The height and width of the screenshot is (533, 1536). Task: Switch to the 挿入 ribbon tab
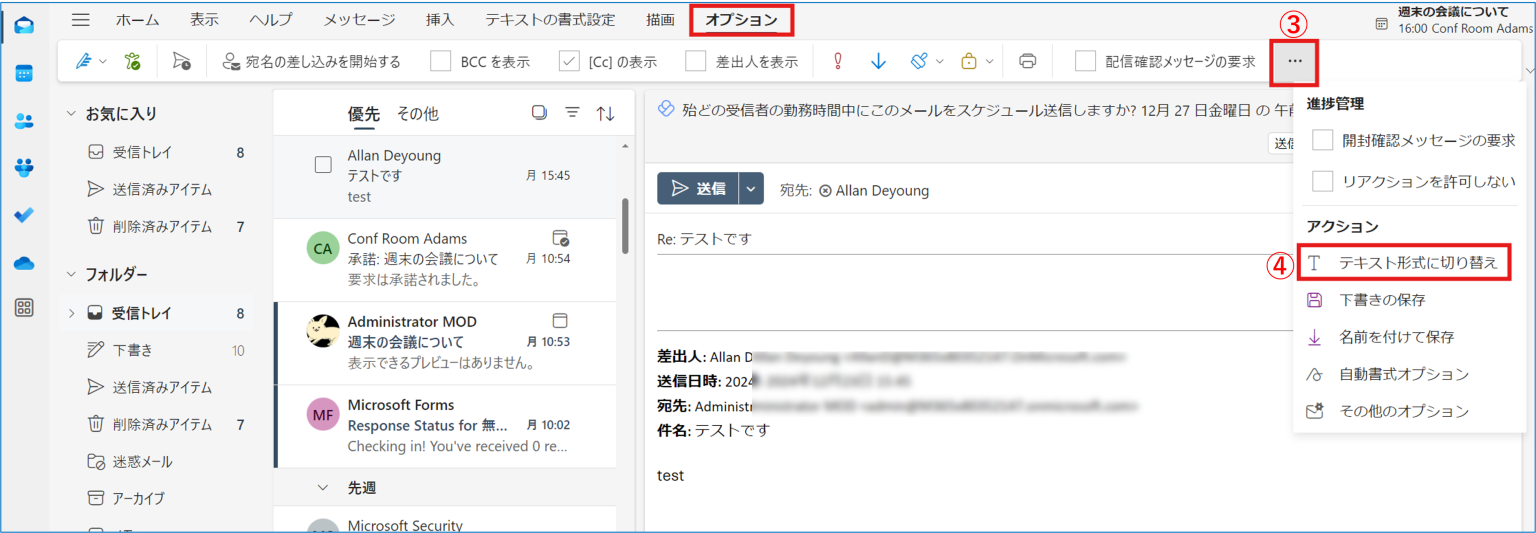pos(440,19)
